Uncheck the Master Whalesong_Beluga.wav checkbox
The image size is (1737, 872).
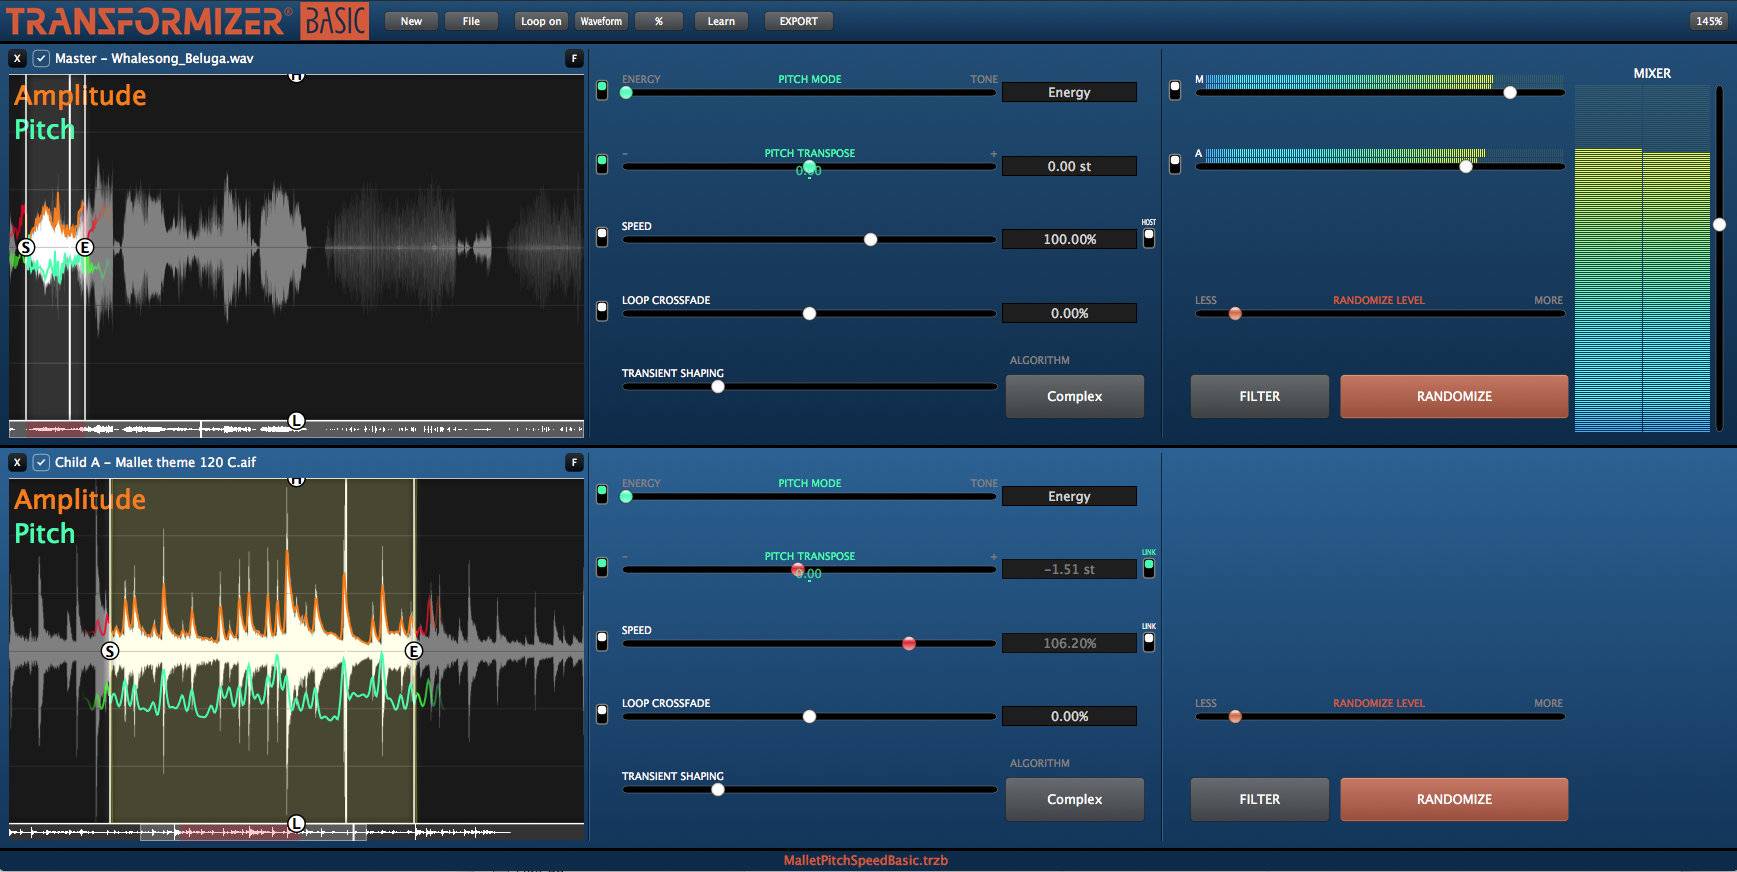pos(41,59)
